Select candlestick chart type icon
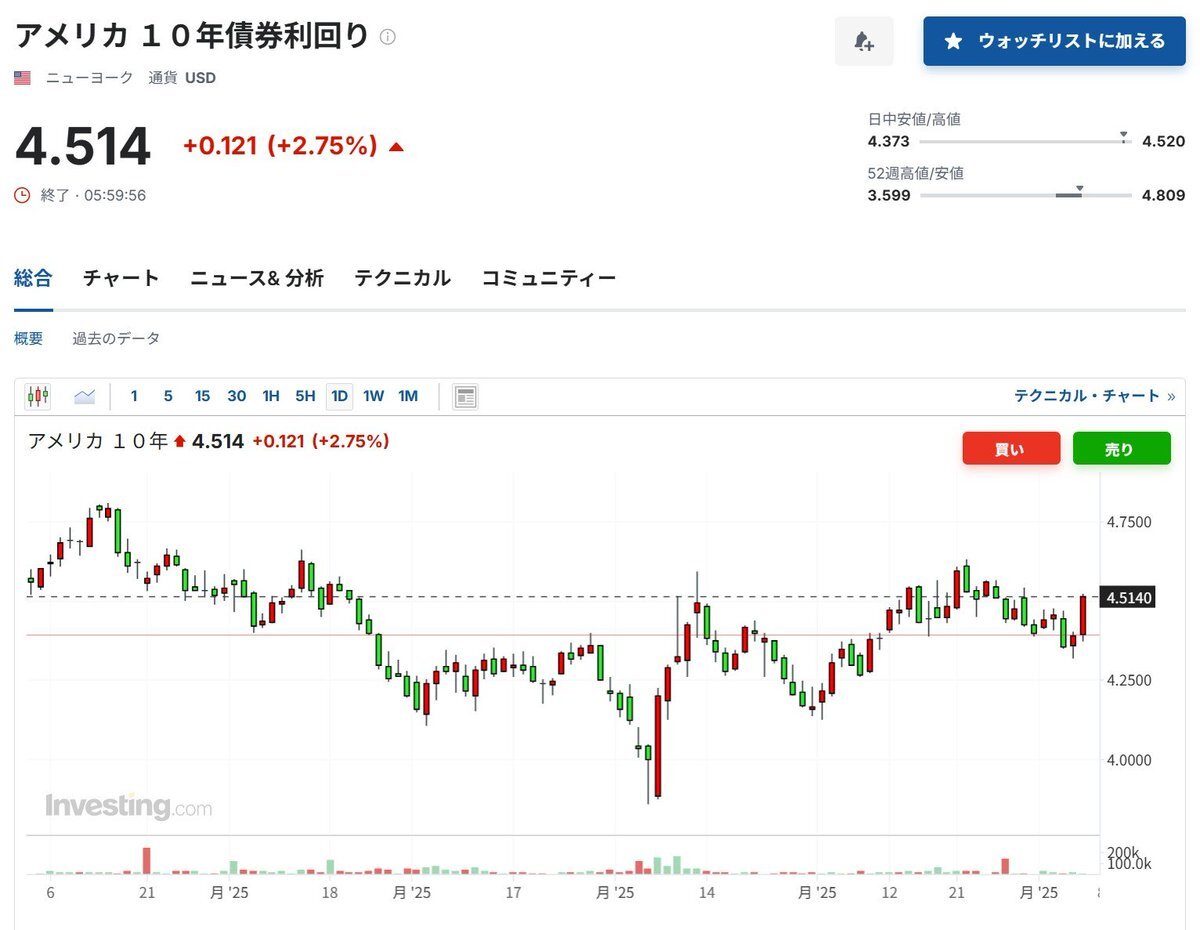 (x=38, y=396)
